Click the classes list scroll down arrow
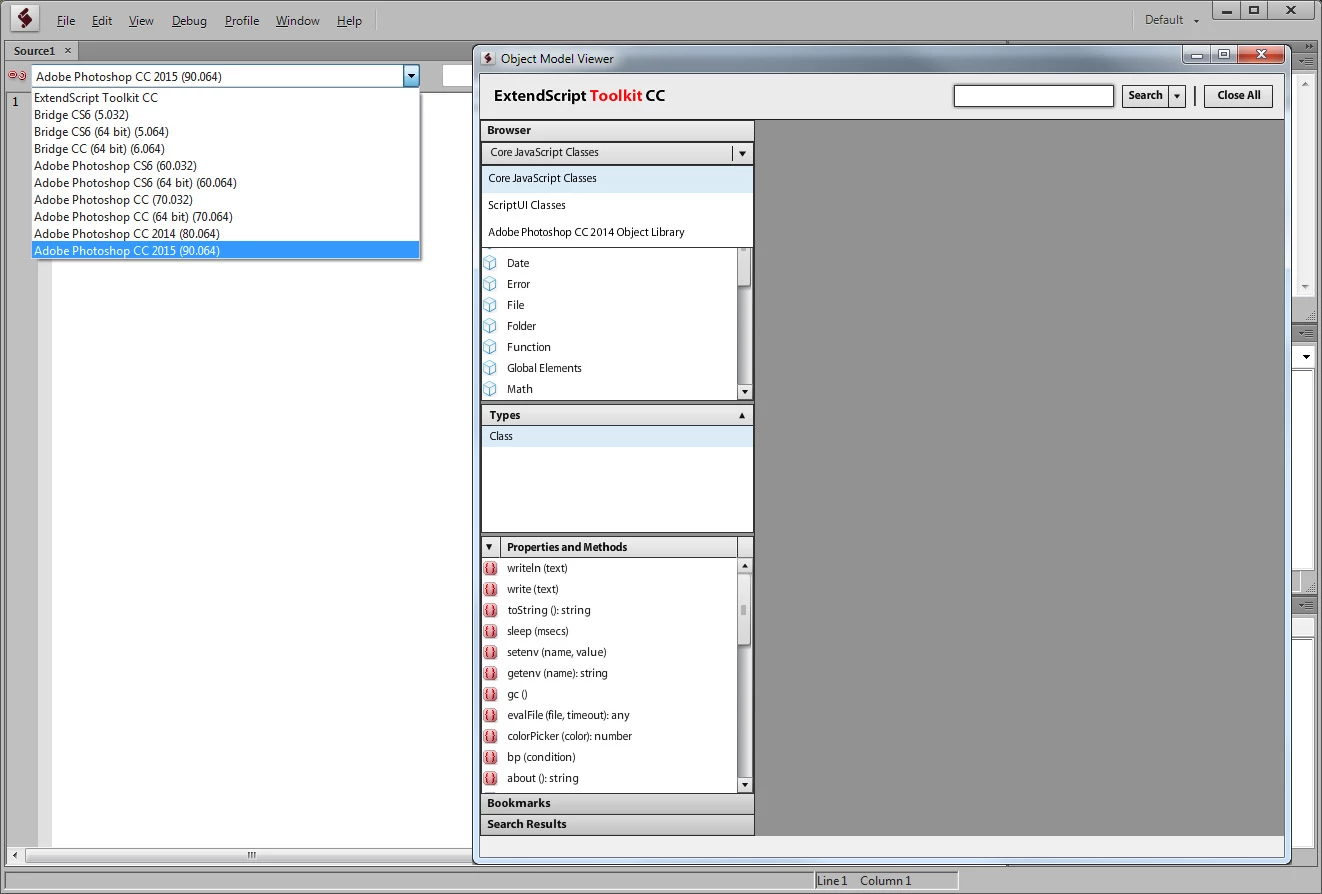 click(744, 392)
